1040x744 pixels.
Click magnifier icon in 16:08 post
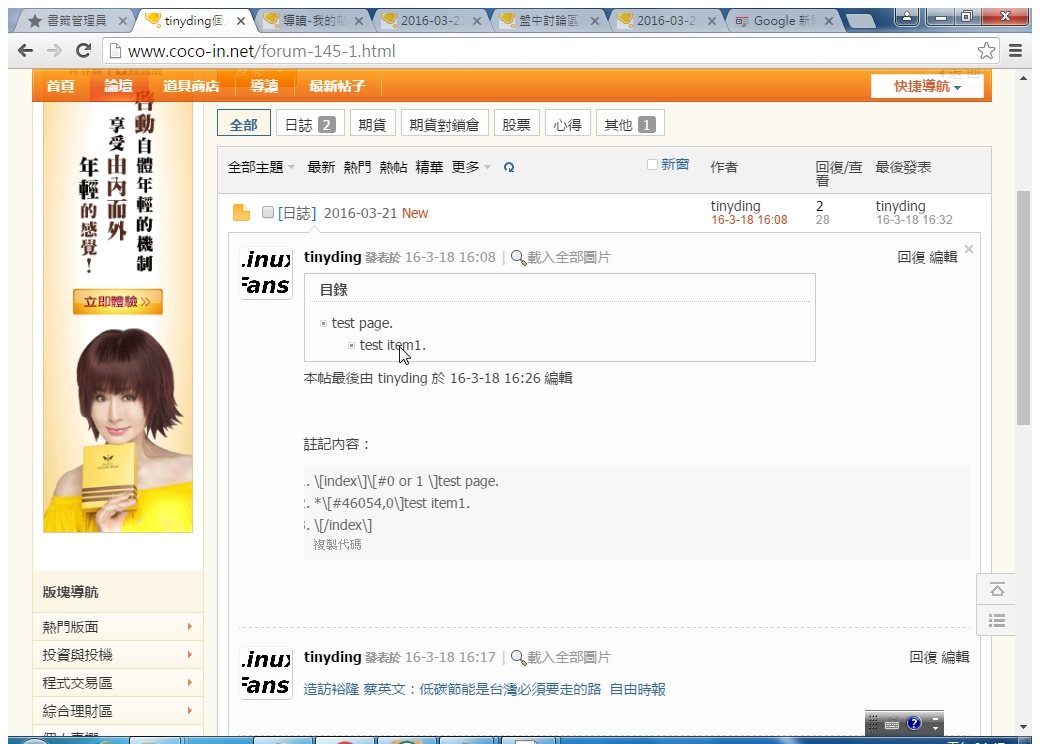click(x=519, y=257)
